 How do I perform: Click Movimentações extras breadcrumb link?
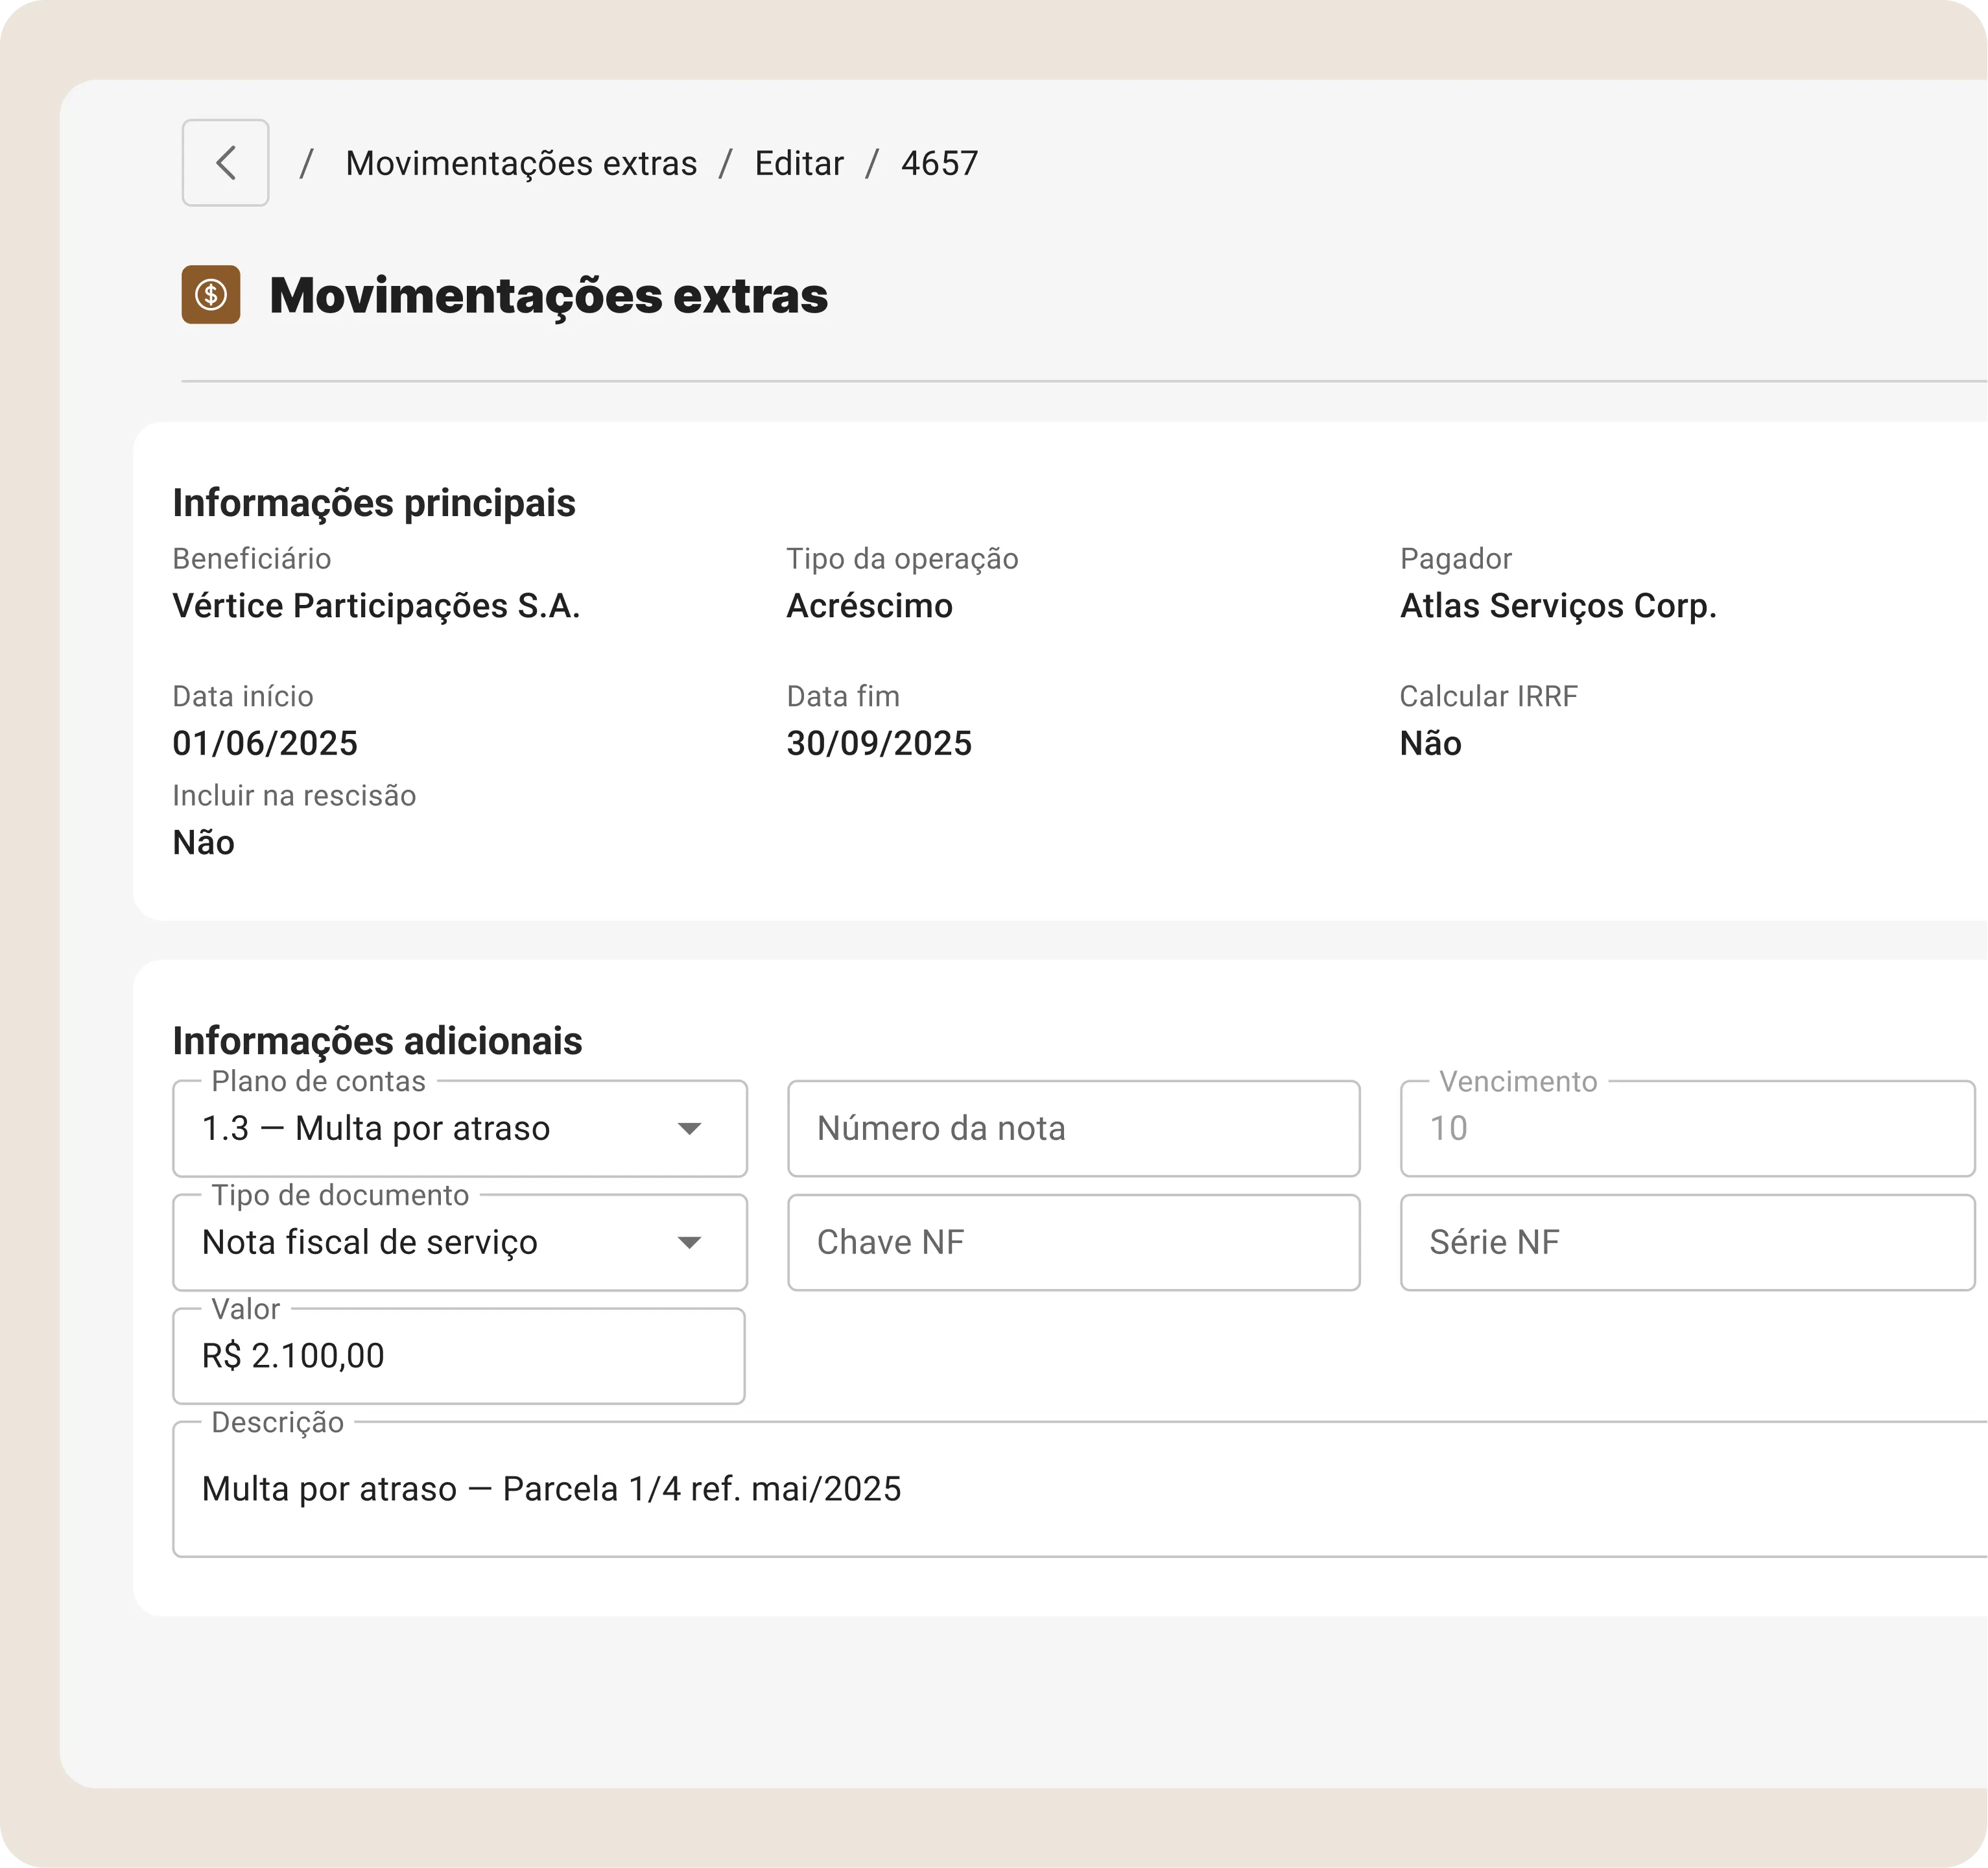point(521,163)
